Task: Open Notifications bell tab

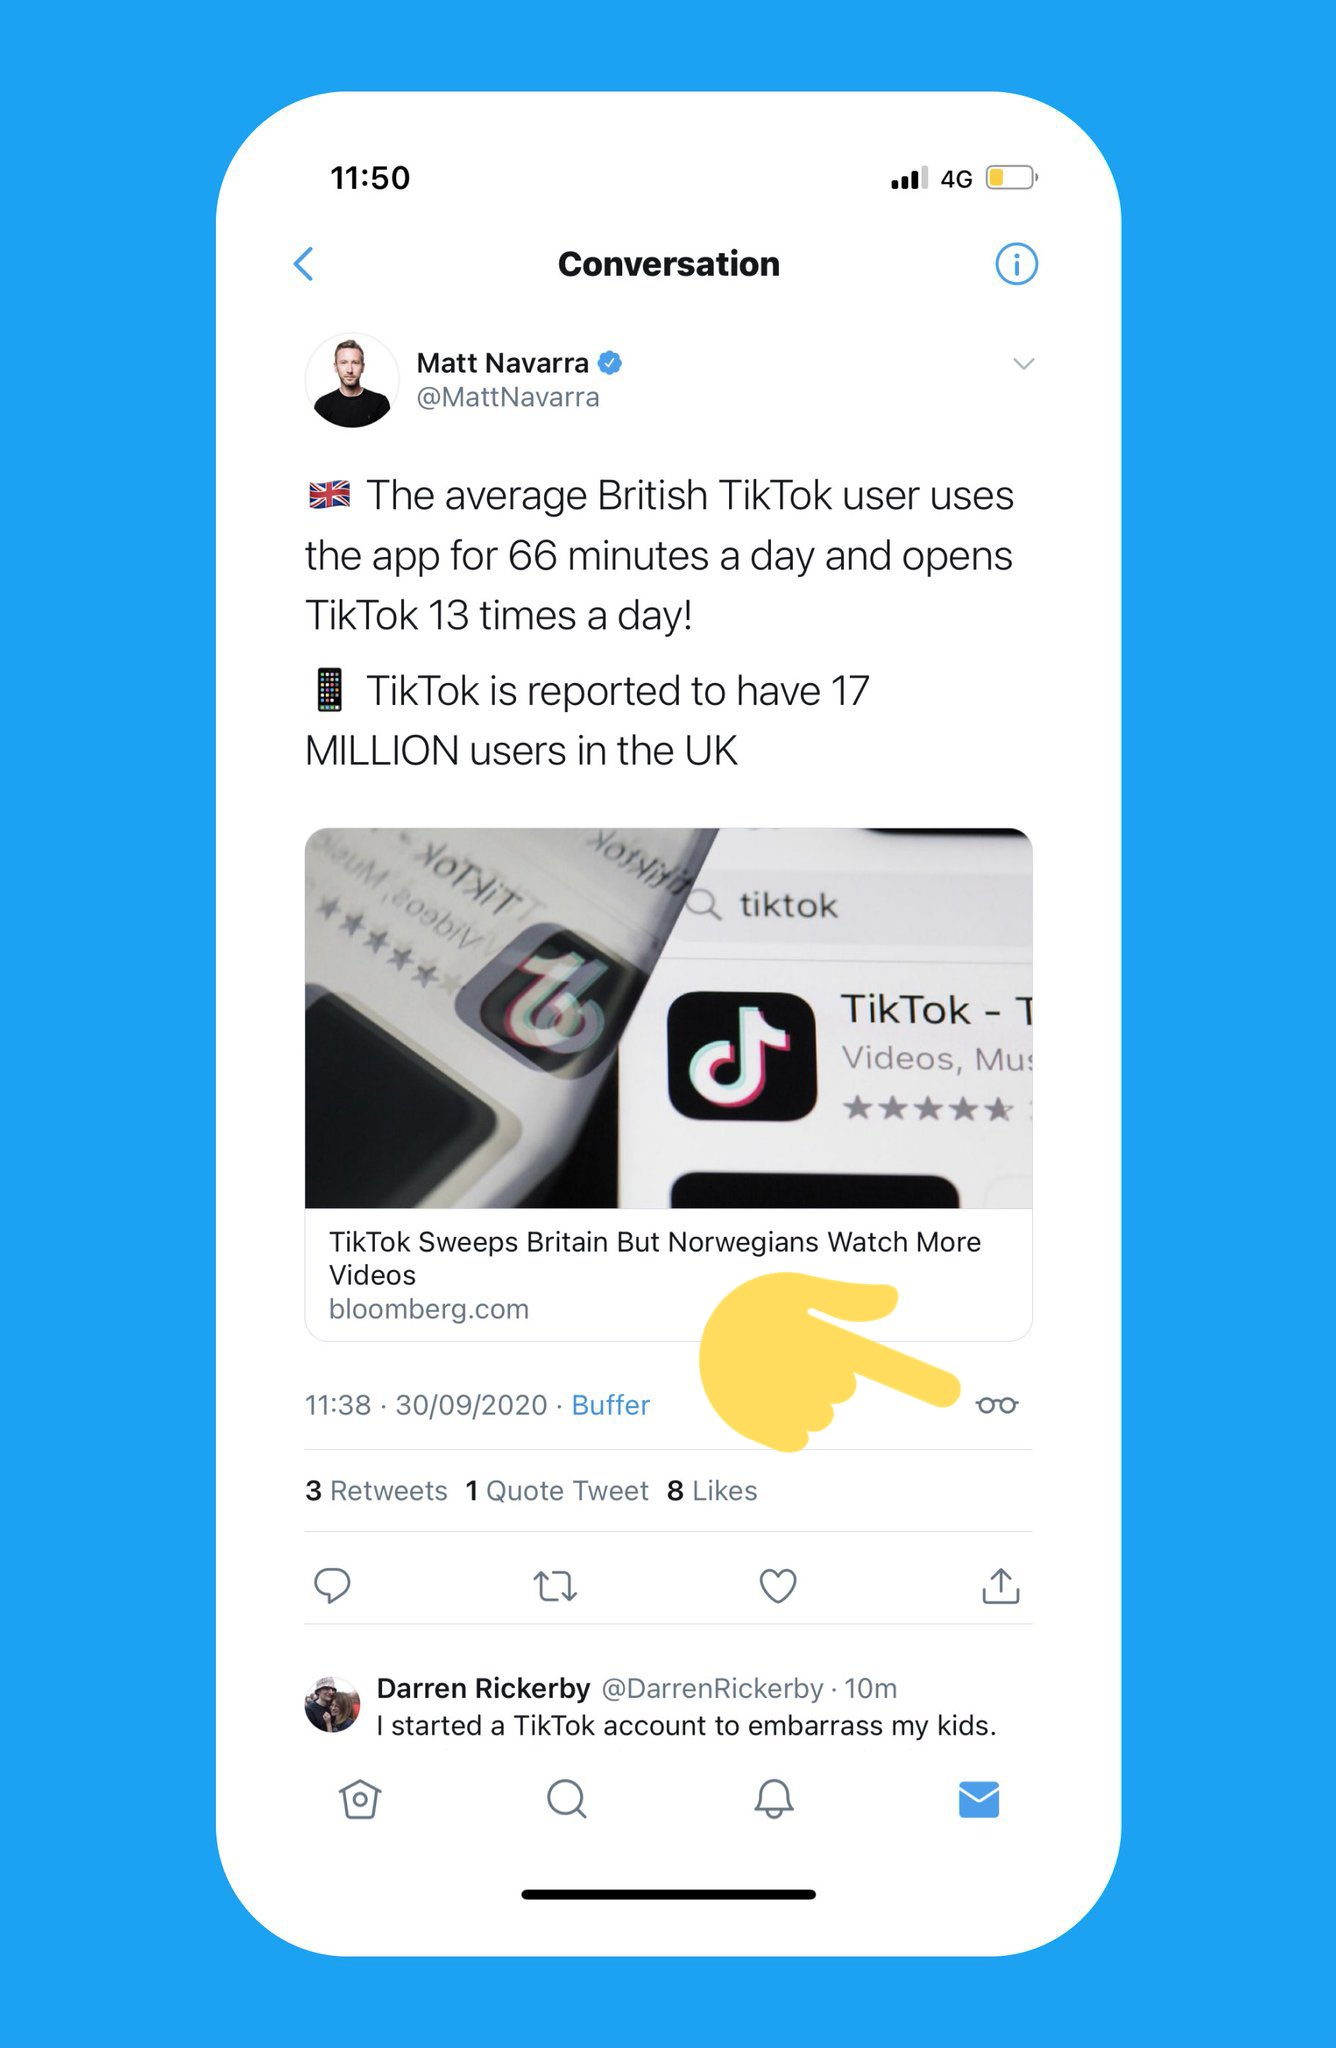Action: (x=773, y=1799)
